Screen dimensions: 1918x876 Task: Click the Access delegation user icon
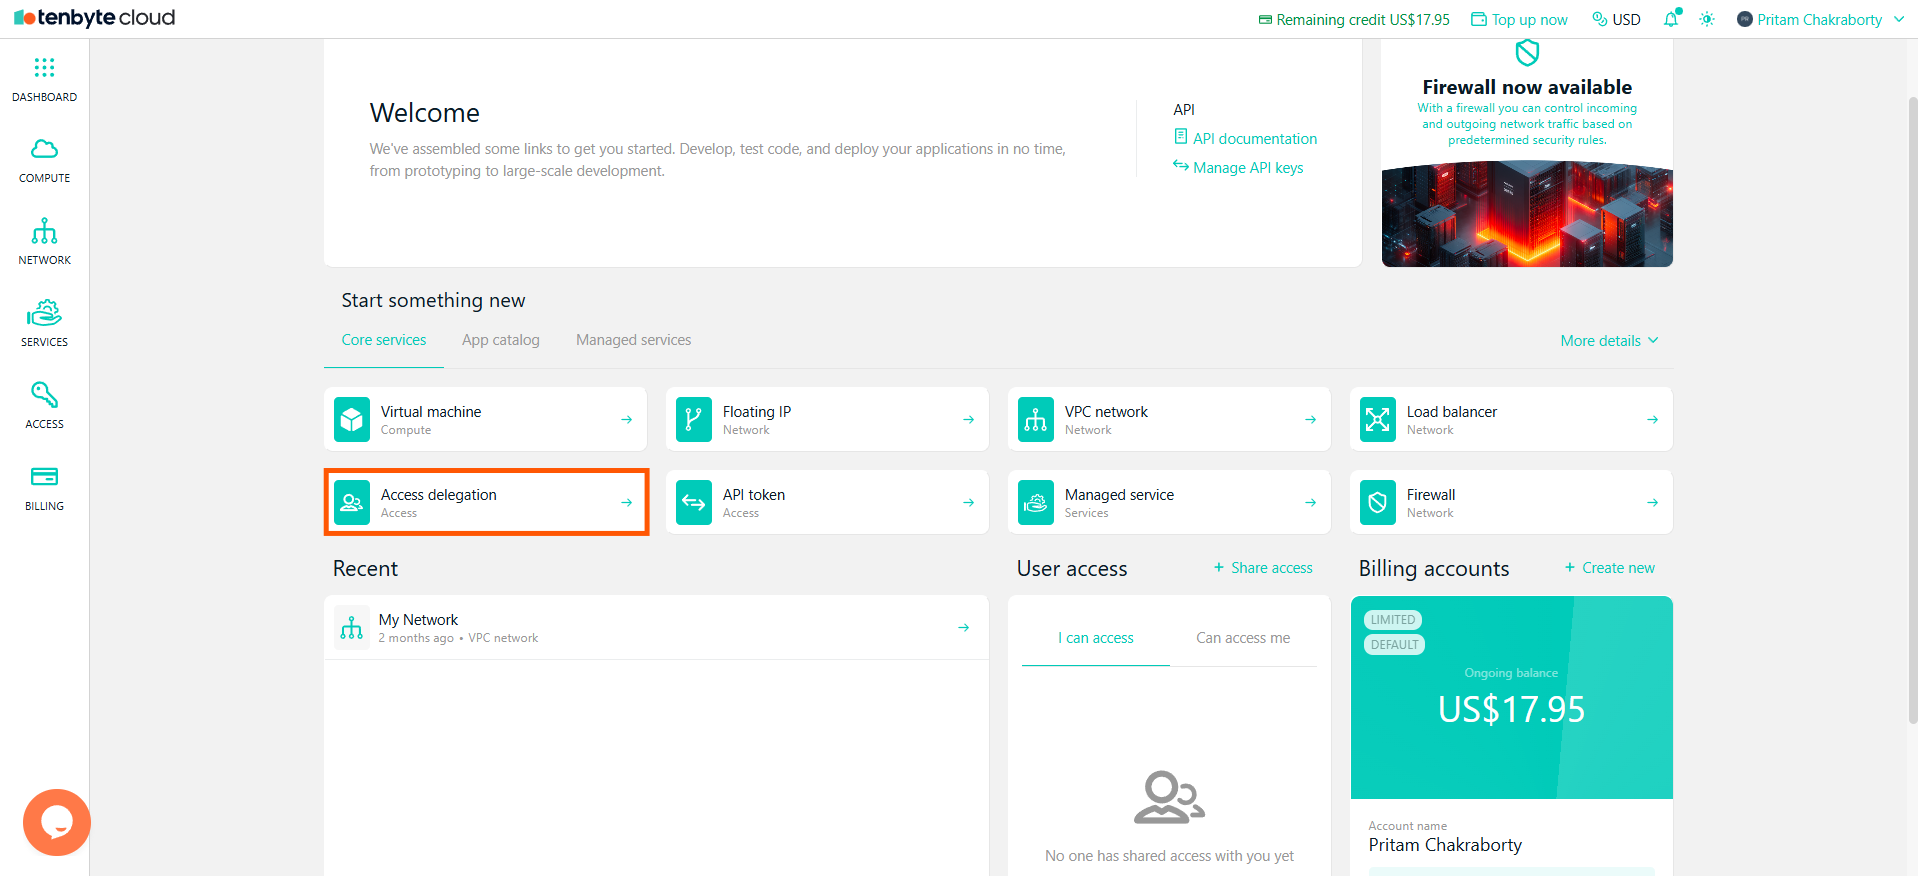[x=352, y=503]
